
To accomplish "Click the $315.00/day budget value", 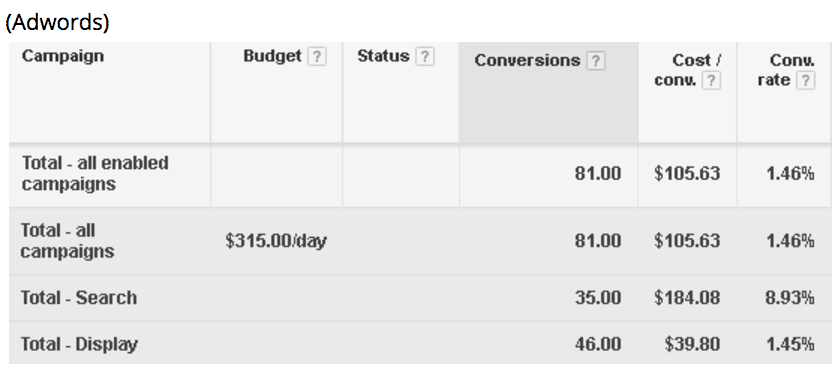I will (276, 241).
